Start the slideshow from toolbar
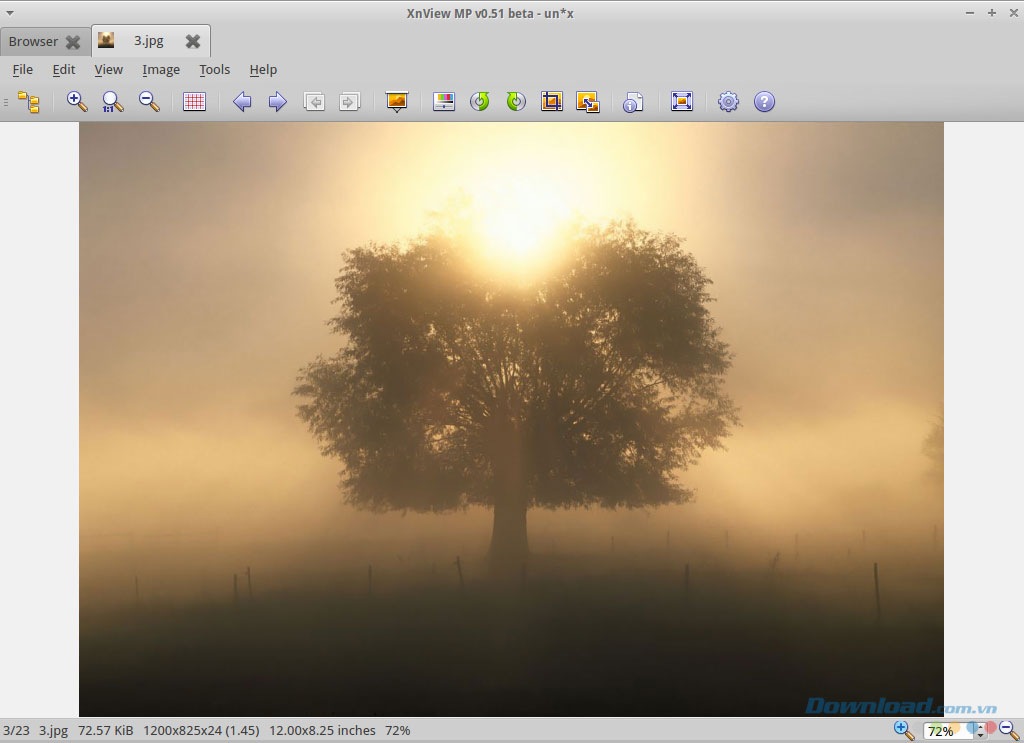The image size is (1024, 743). [397, 101]
